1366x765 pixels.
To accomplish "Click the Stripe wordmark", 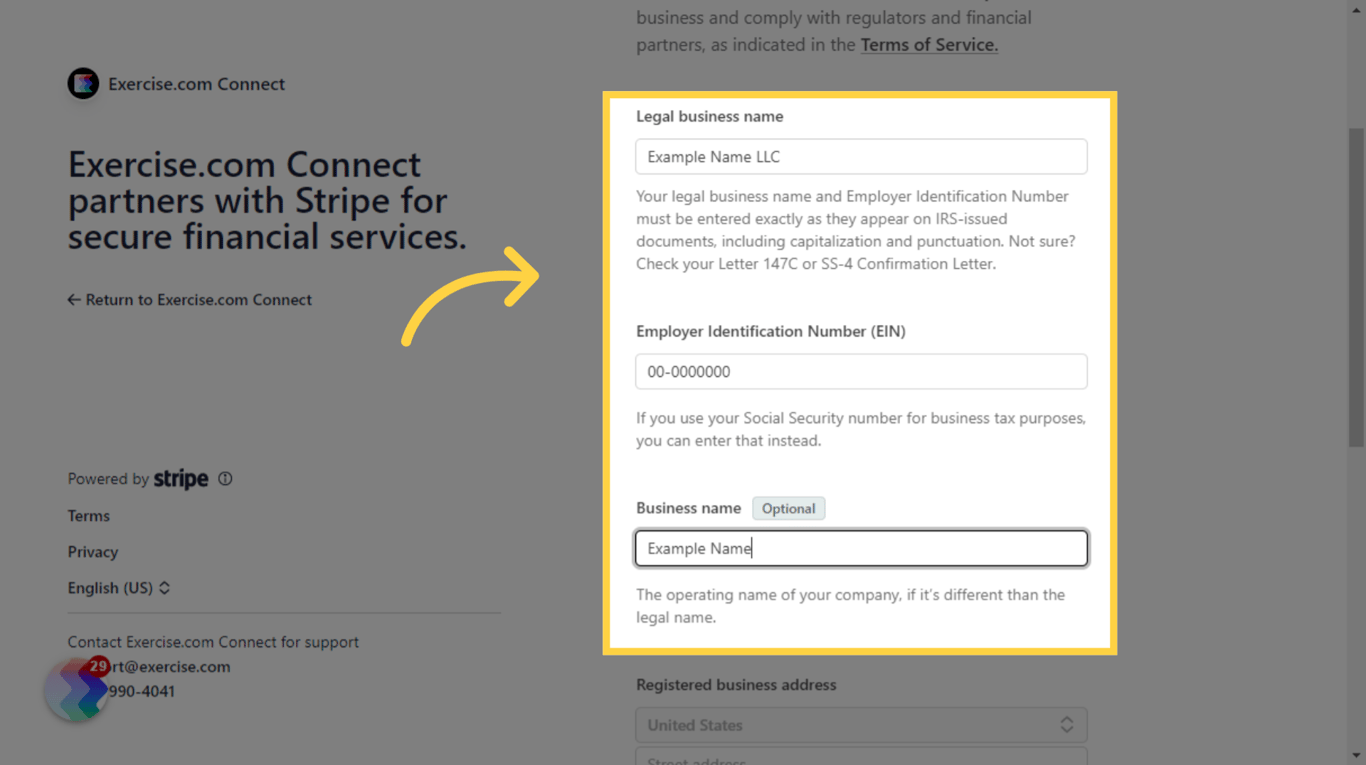I will (181, 478).
